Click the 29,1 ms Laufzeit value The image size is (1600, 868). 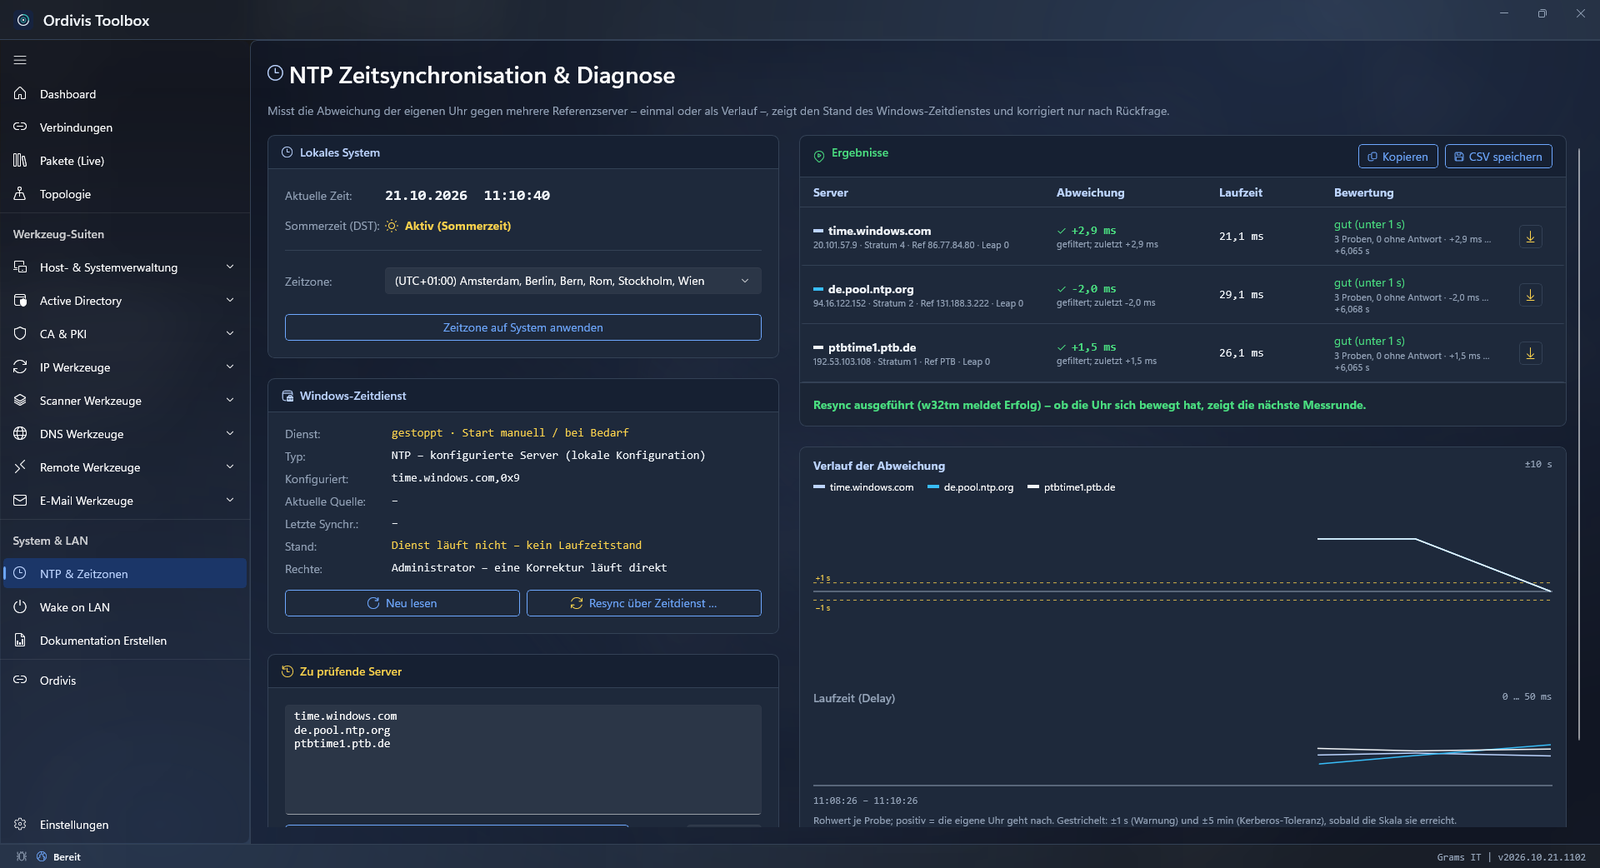pos(1241,295)
